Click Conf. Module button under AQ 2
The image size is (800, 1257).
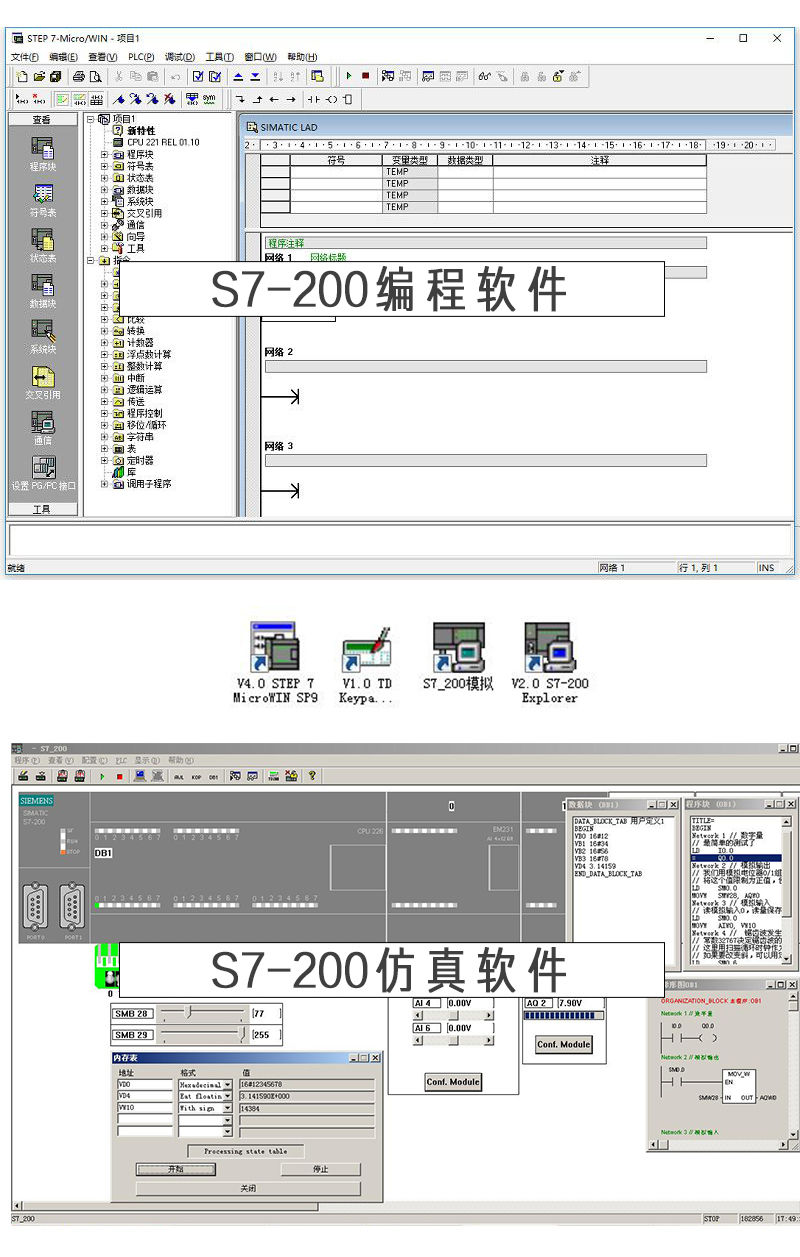[564, 1044]
